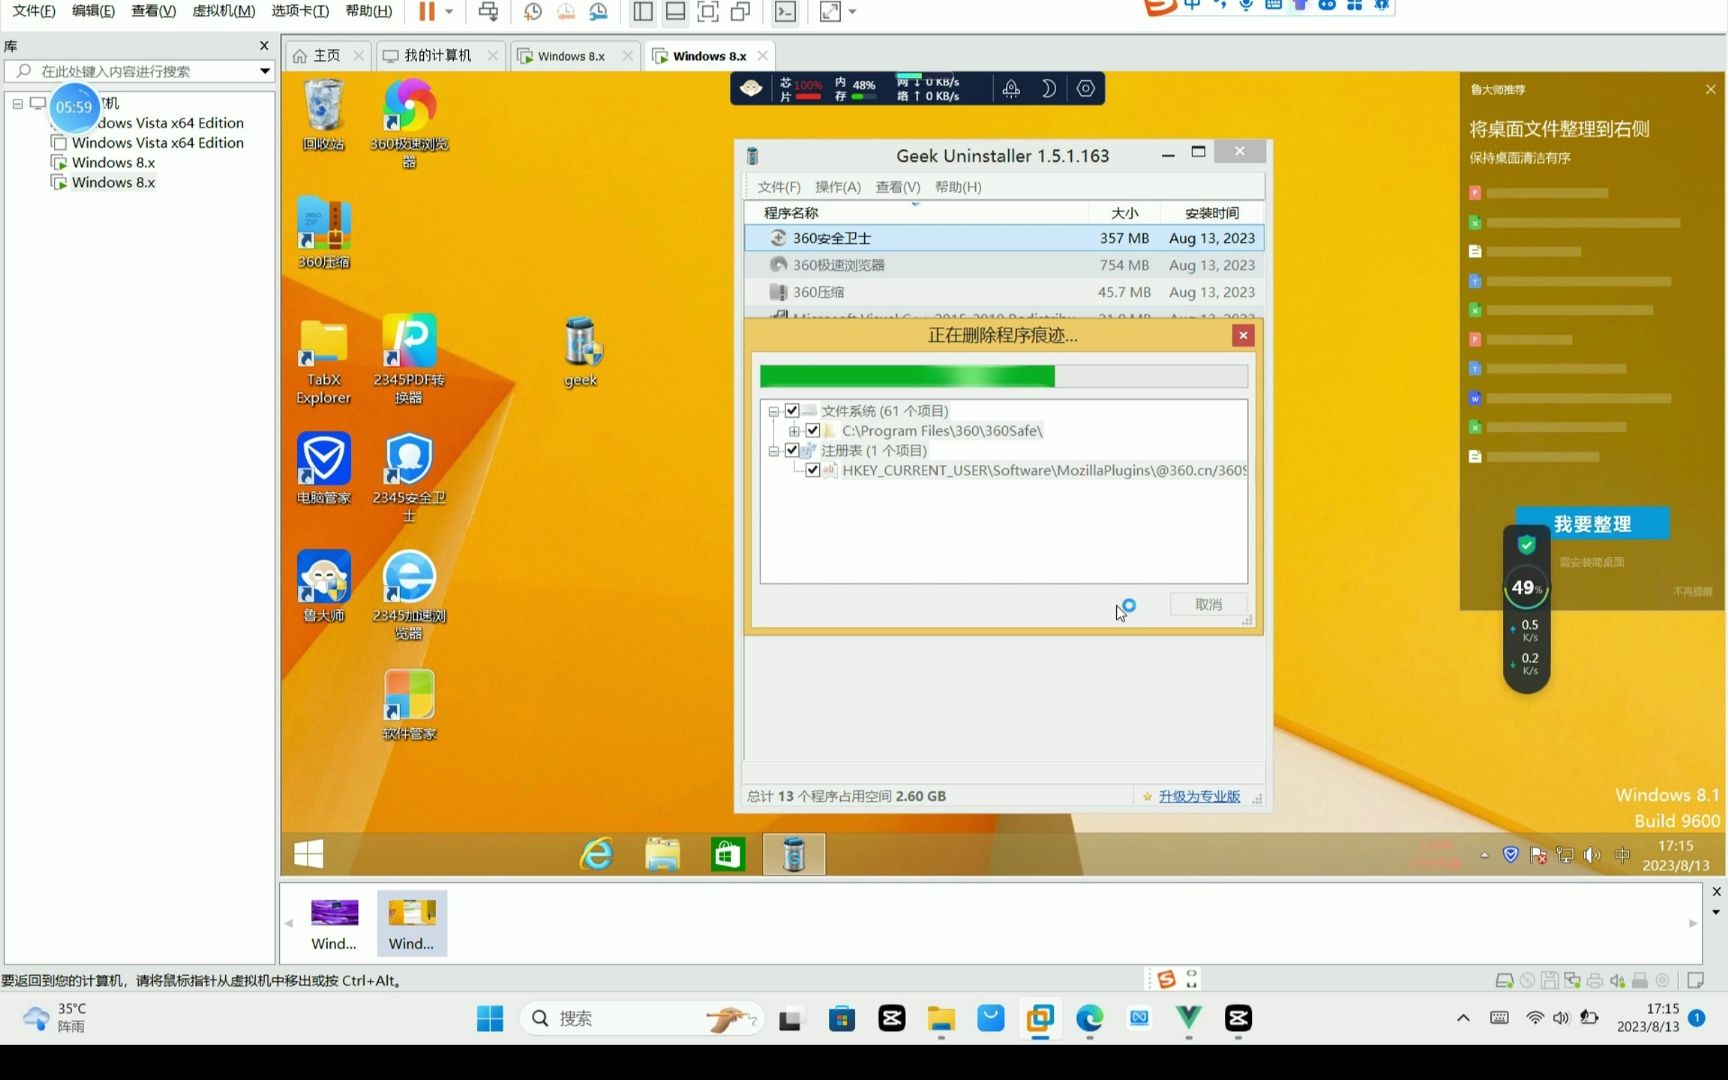This screenshot has width=1728, height=1080.
Task: Click the VMware pause virtual machine button
Action: (427, 12)
